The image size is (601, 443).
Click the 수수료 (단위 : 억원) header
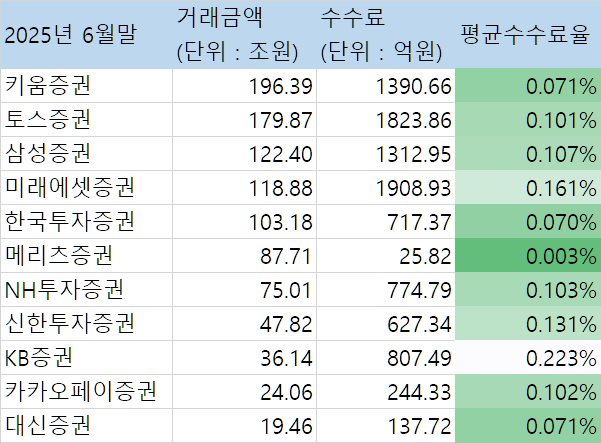386,34
